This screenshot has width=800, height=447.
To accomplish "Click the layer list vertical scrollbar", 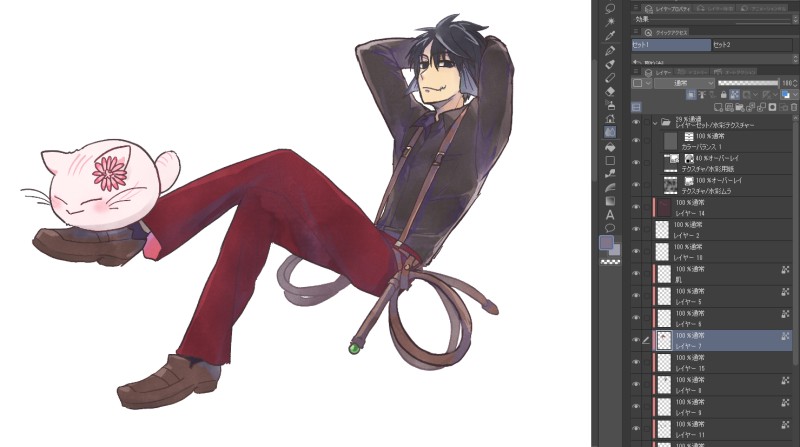I will click(x=796, y=245).
